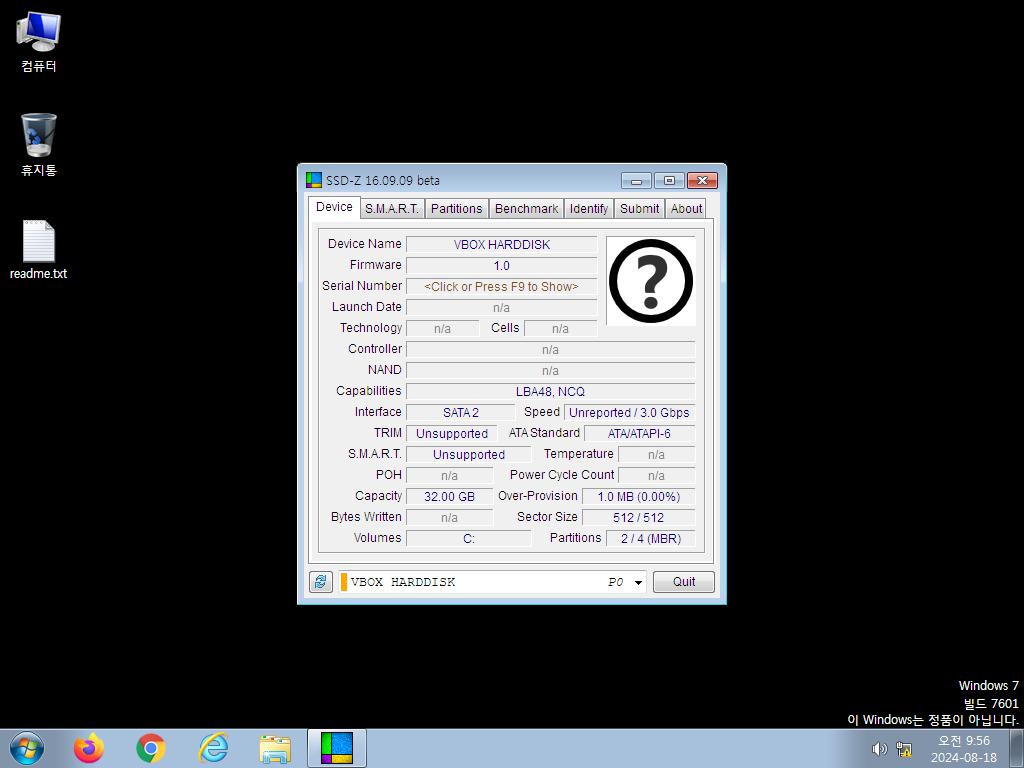Select the Recycle Bin desktop icon

click(39, 145)
